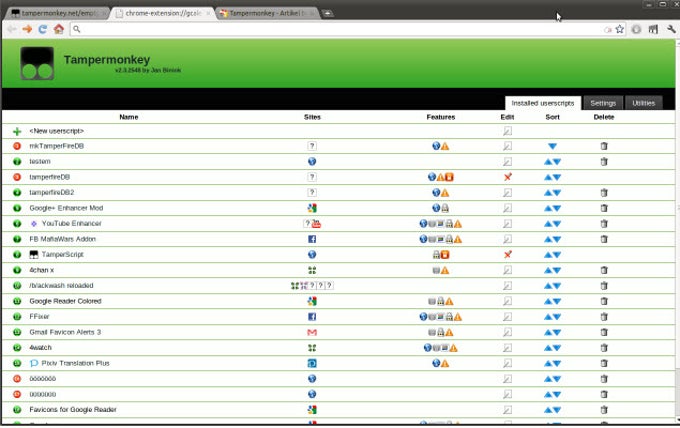This screenshot has height=428, width=680.
Task: Open the Google Reader Colored script name
Action: click(x=65, y=301)
